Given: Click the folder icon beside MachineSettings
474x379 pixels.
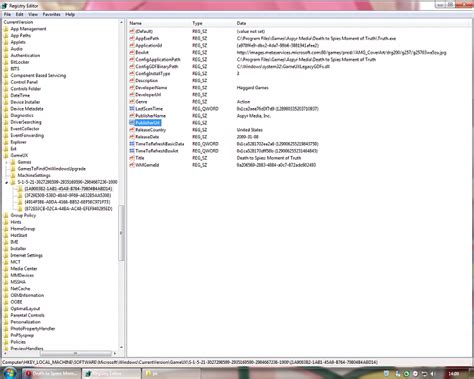Looking at the screenshot, I should [x=13, y=175].
